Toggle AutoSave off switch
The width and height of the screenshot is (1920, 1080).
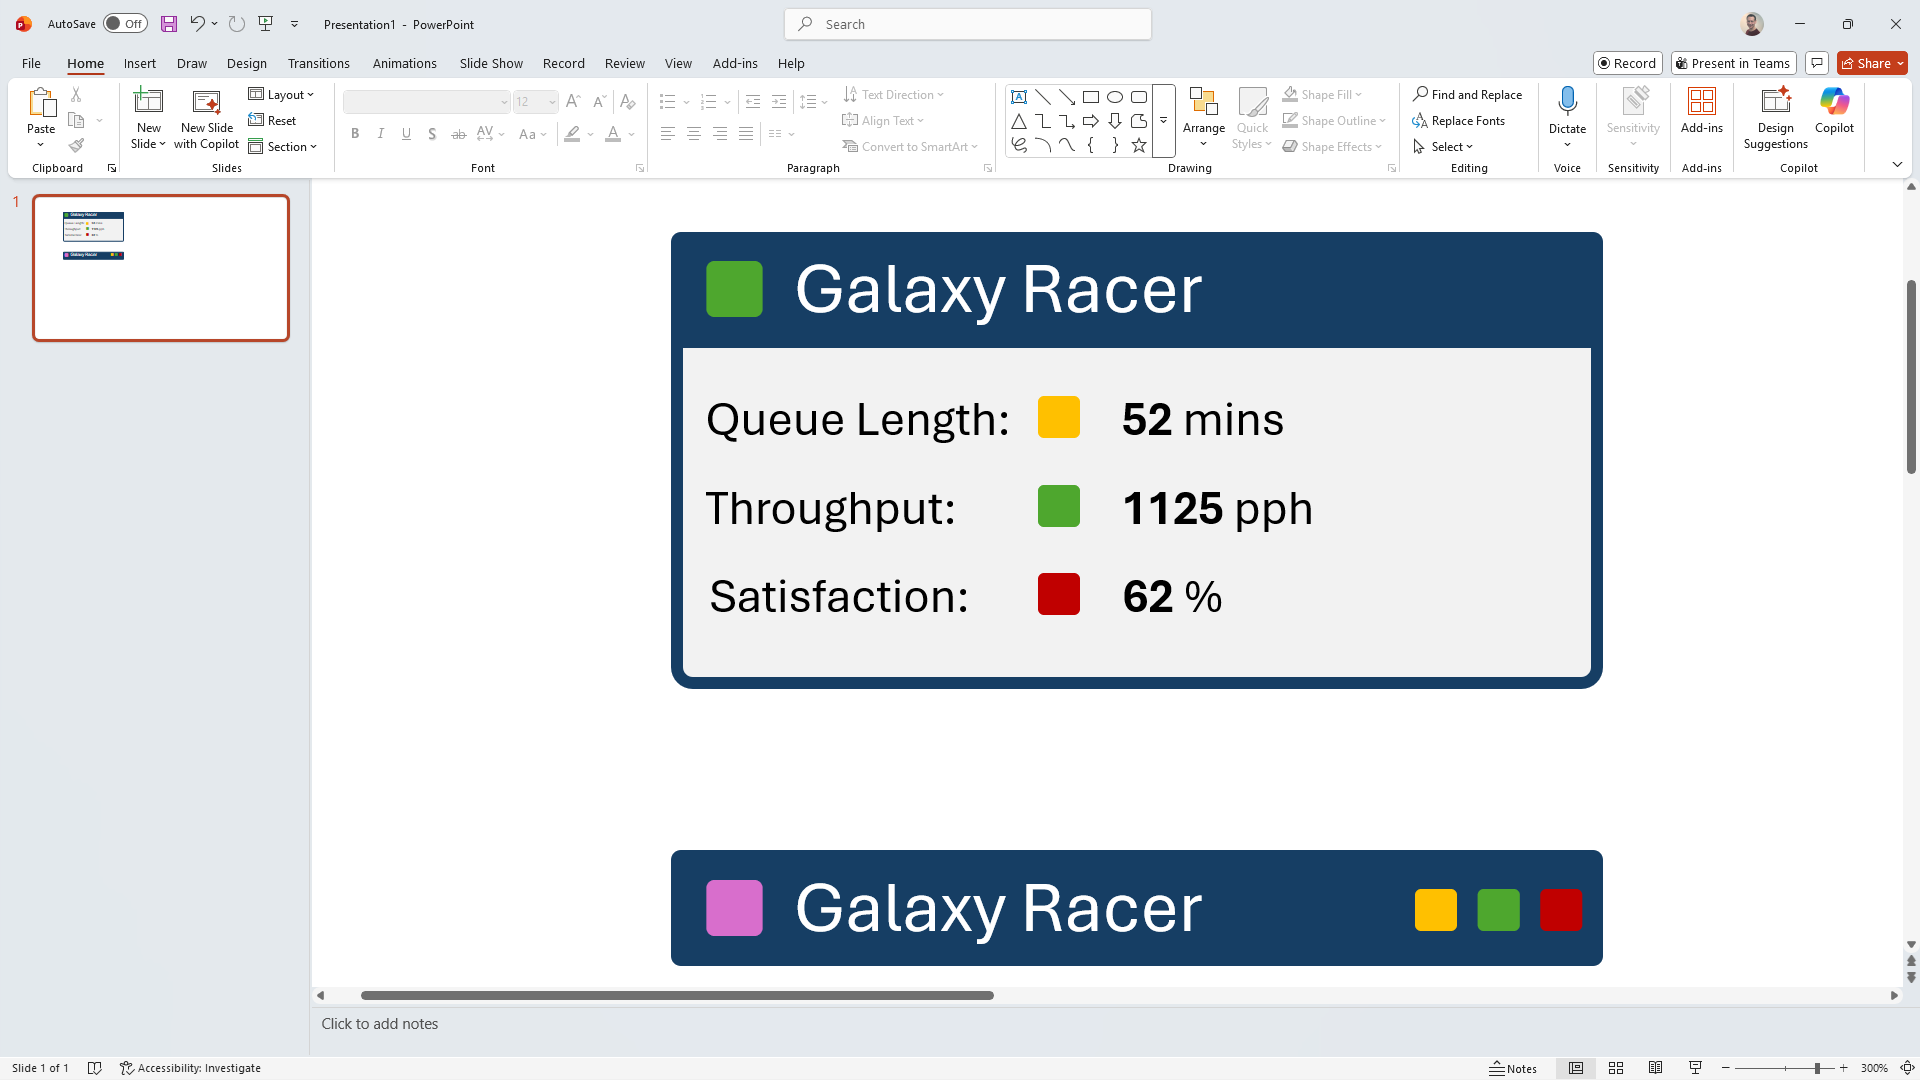pyautogui.click(x=125, y=23)
